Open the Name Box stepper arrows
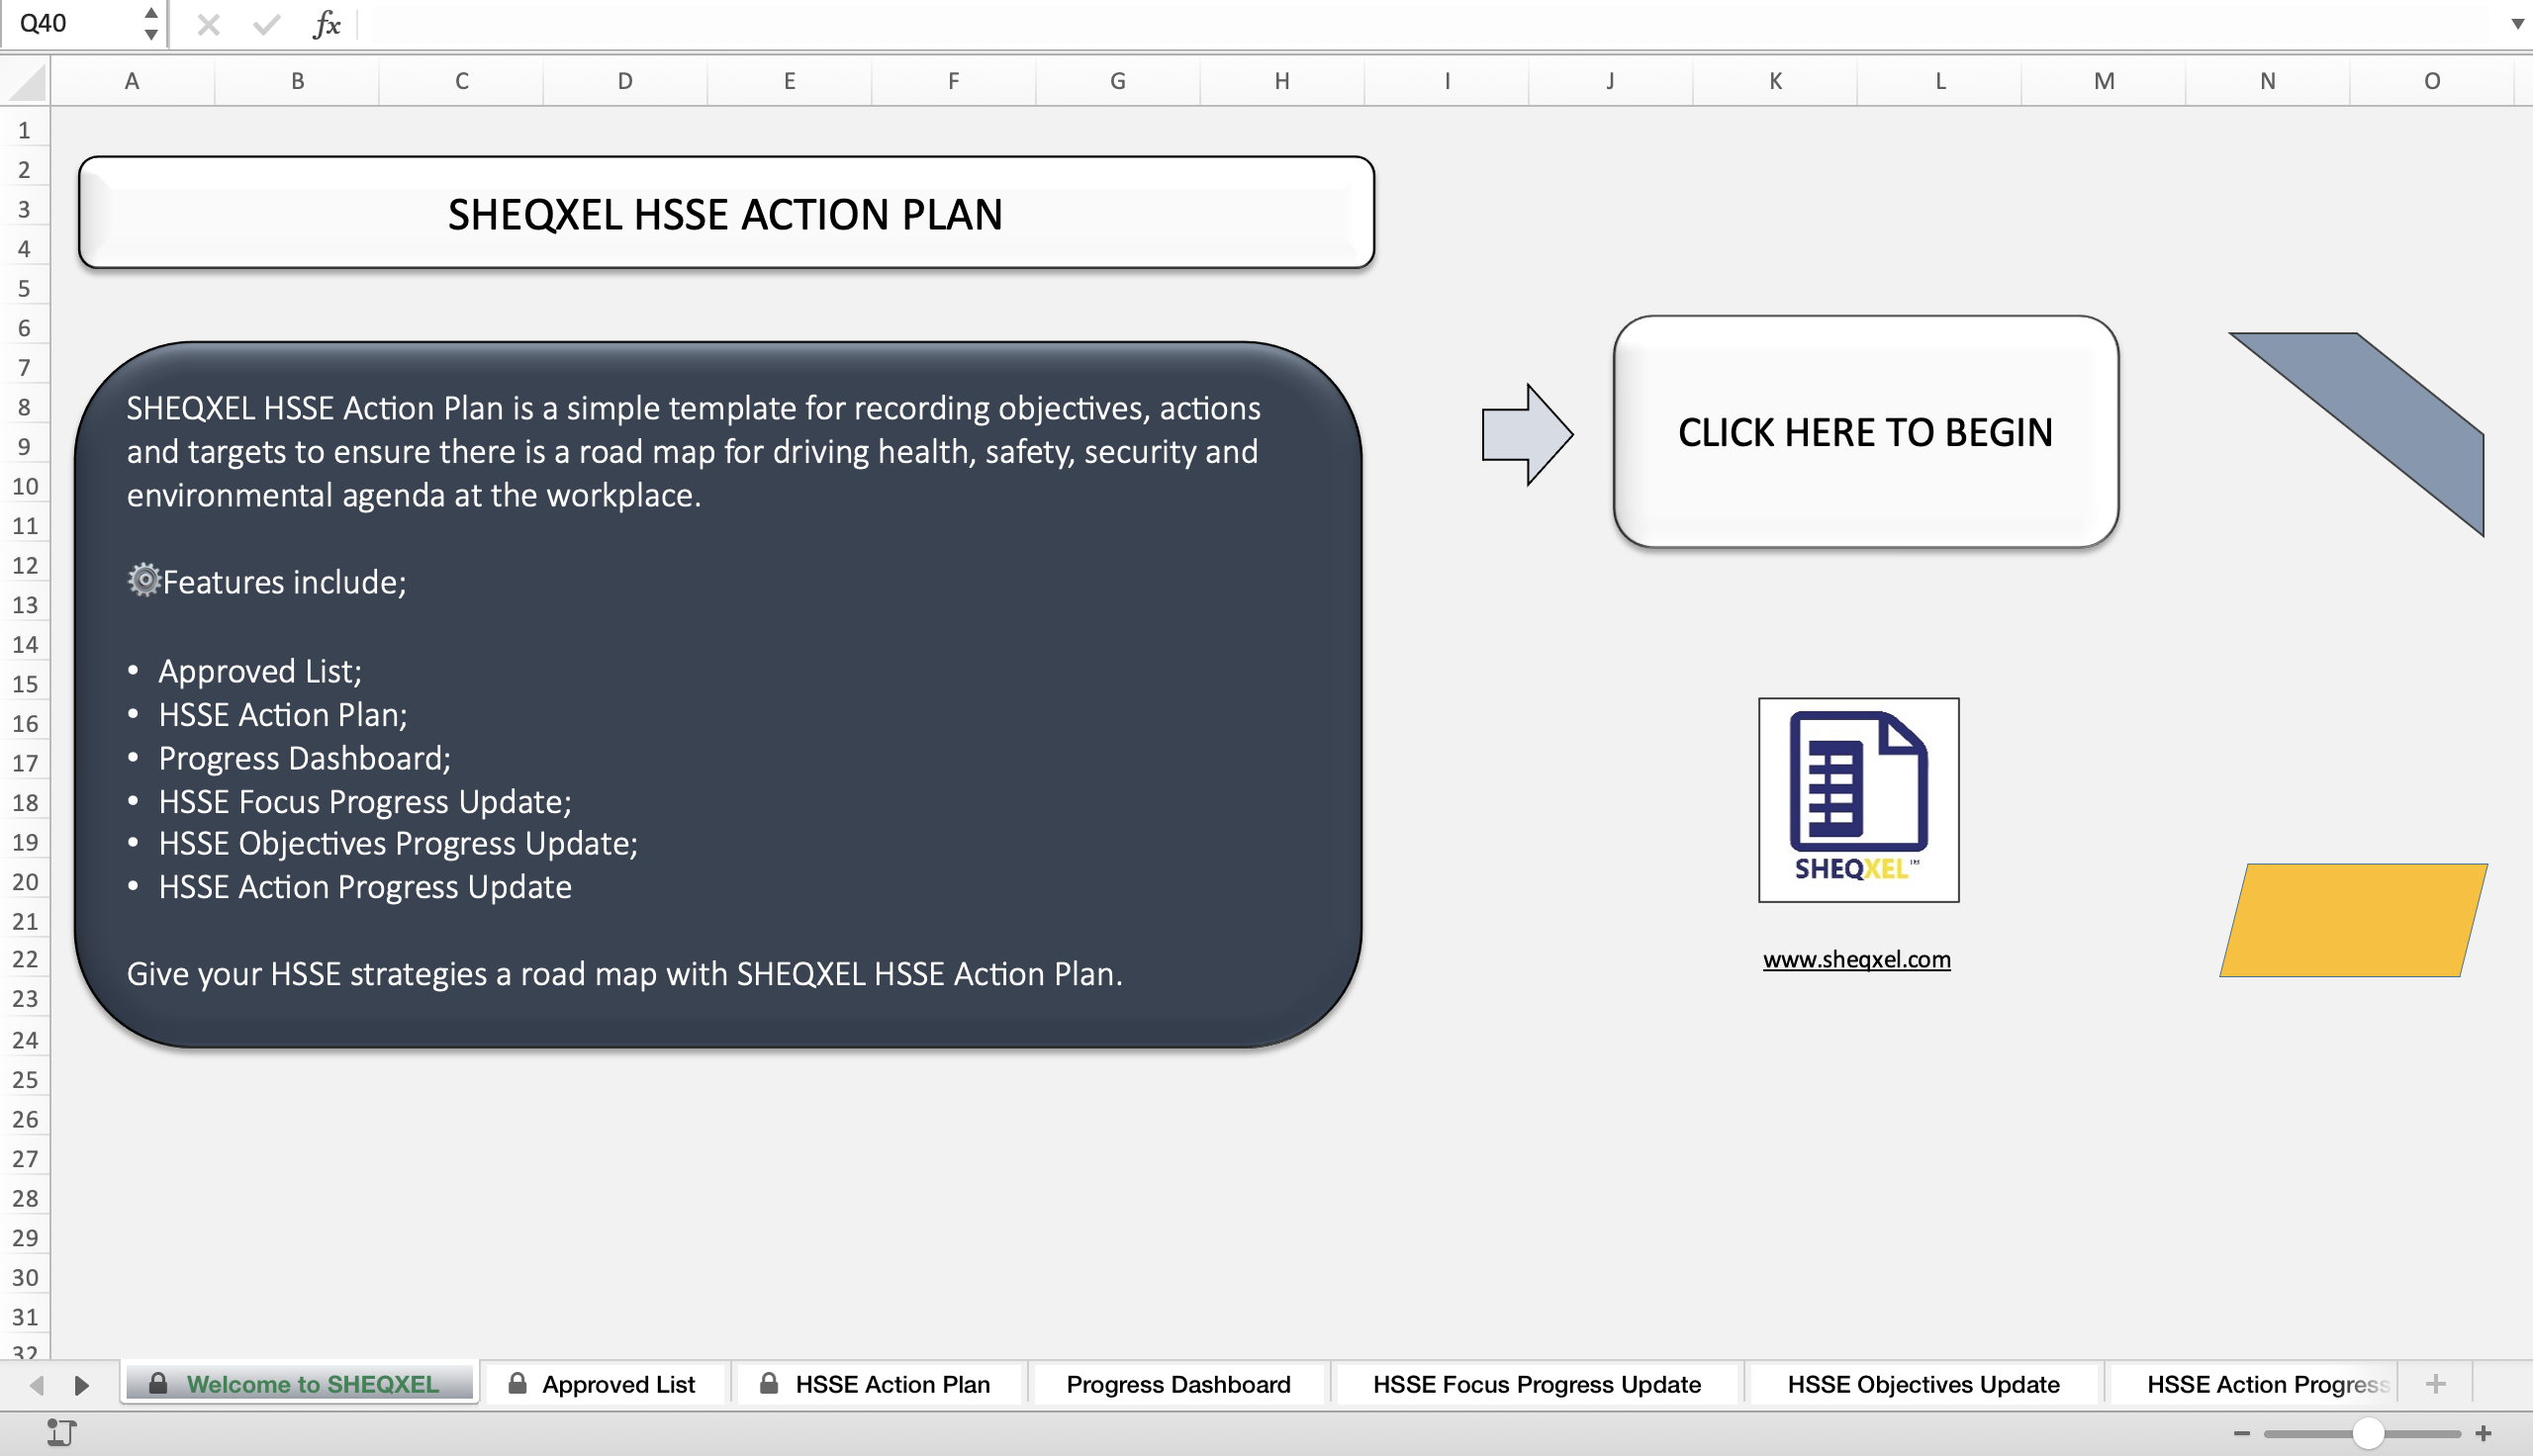 [x=151, y=23]
